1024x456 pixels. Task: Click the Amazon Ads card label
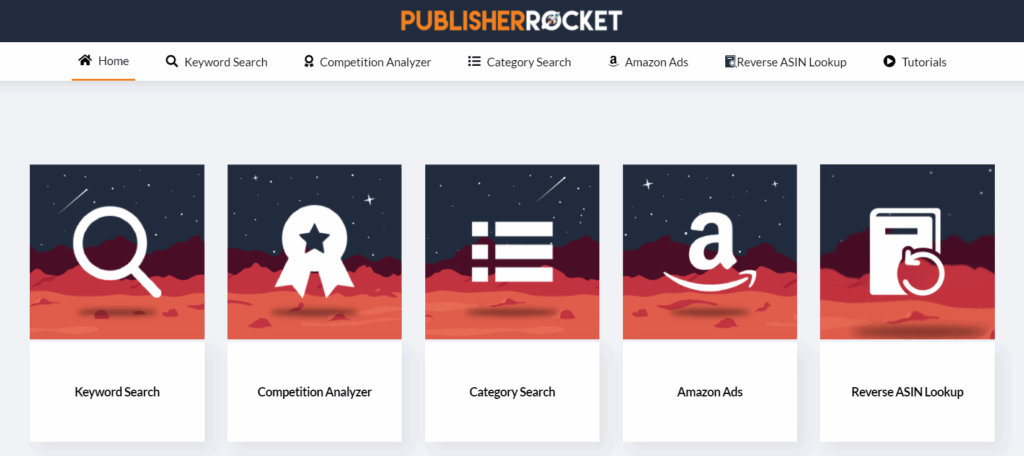[x=710, y=392]
